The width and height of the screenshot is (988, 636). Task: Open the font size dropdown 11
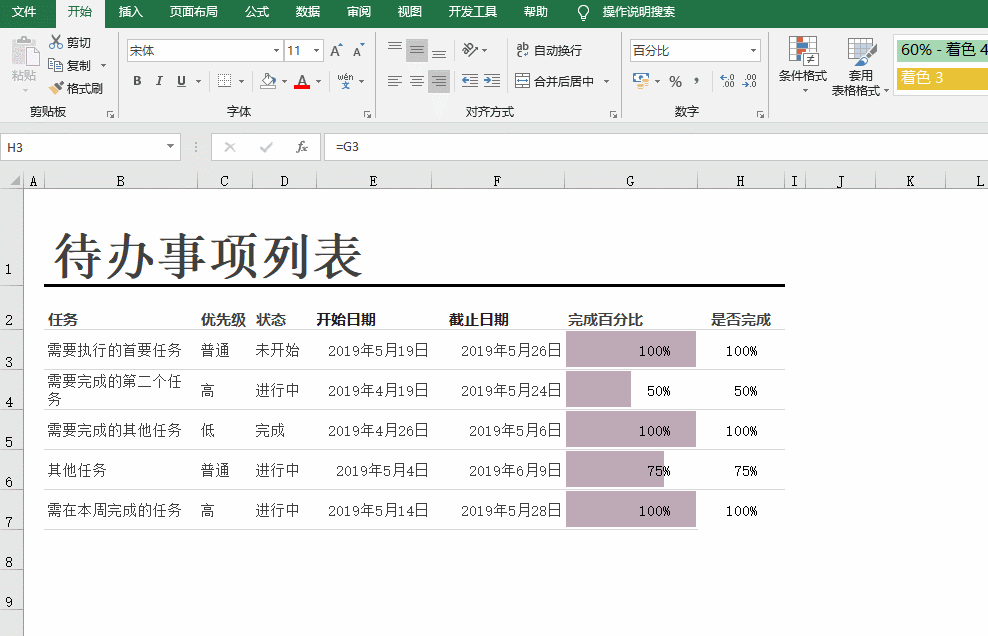[316, 50]
